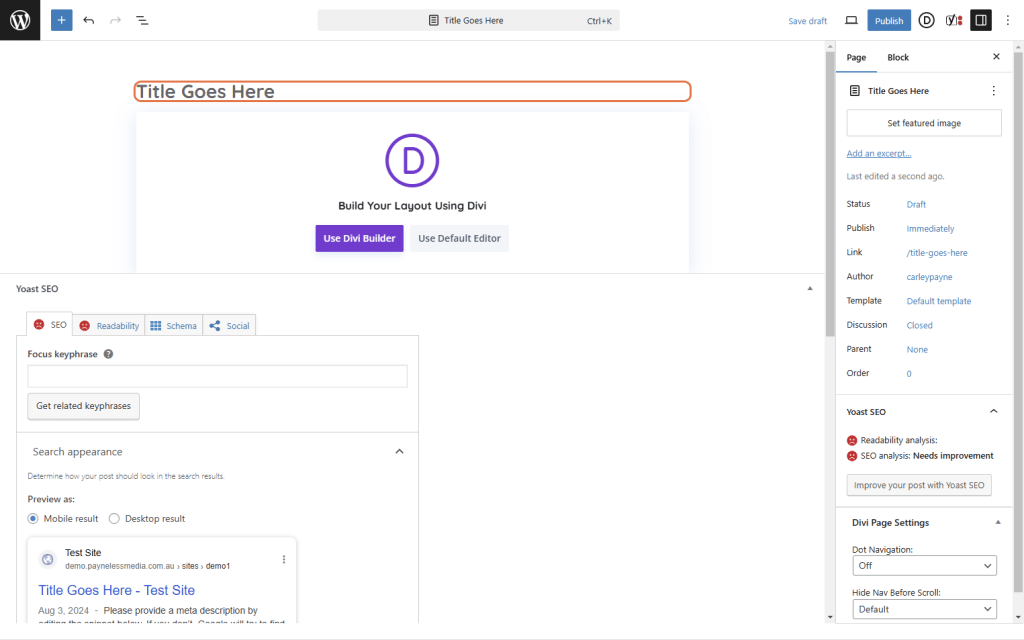This screenshot has width=1024, height=640.
Task: Undo the last change
Action: click(x=89, y=20)
